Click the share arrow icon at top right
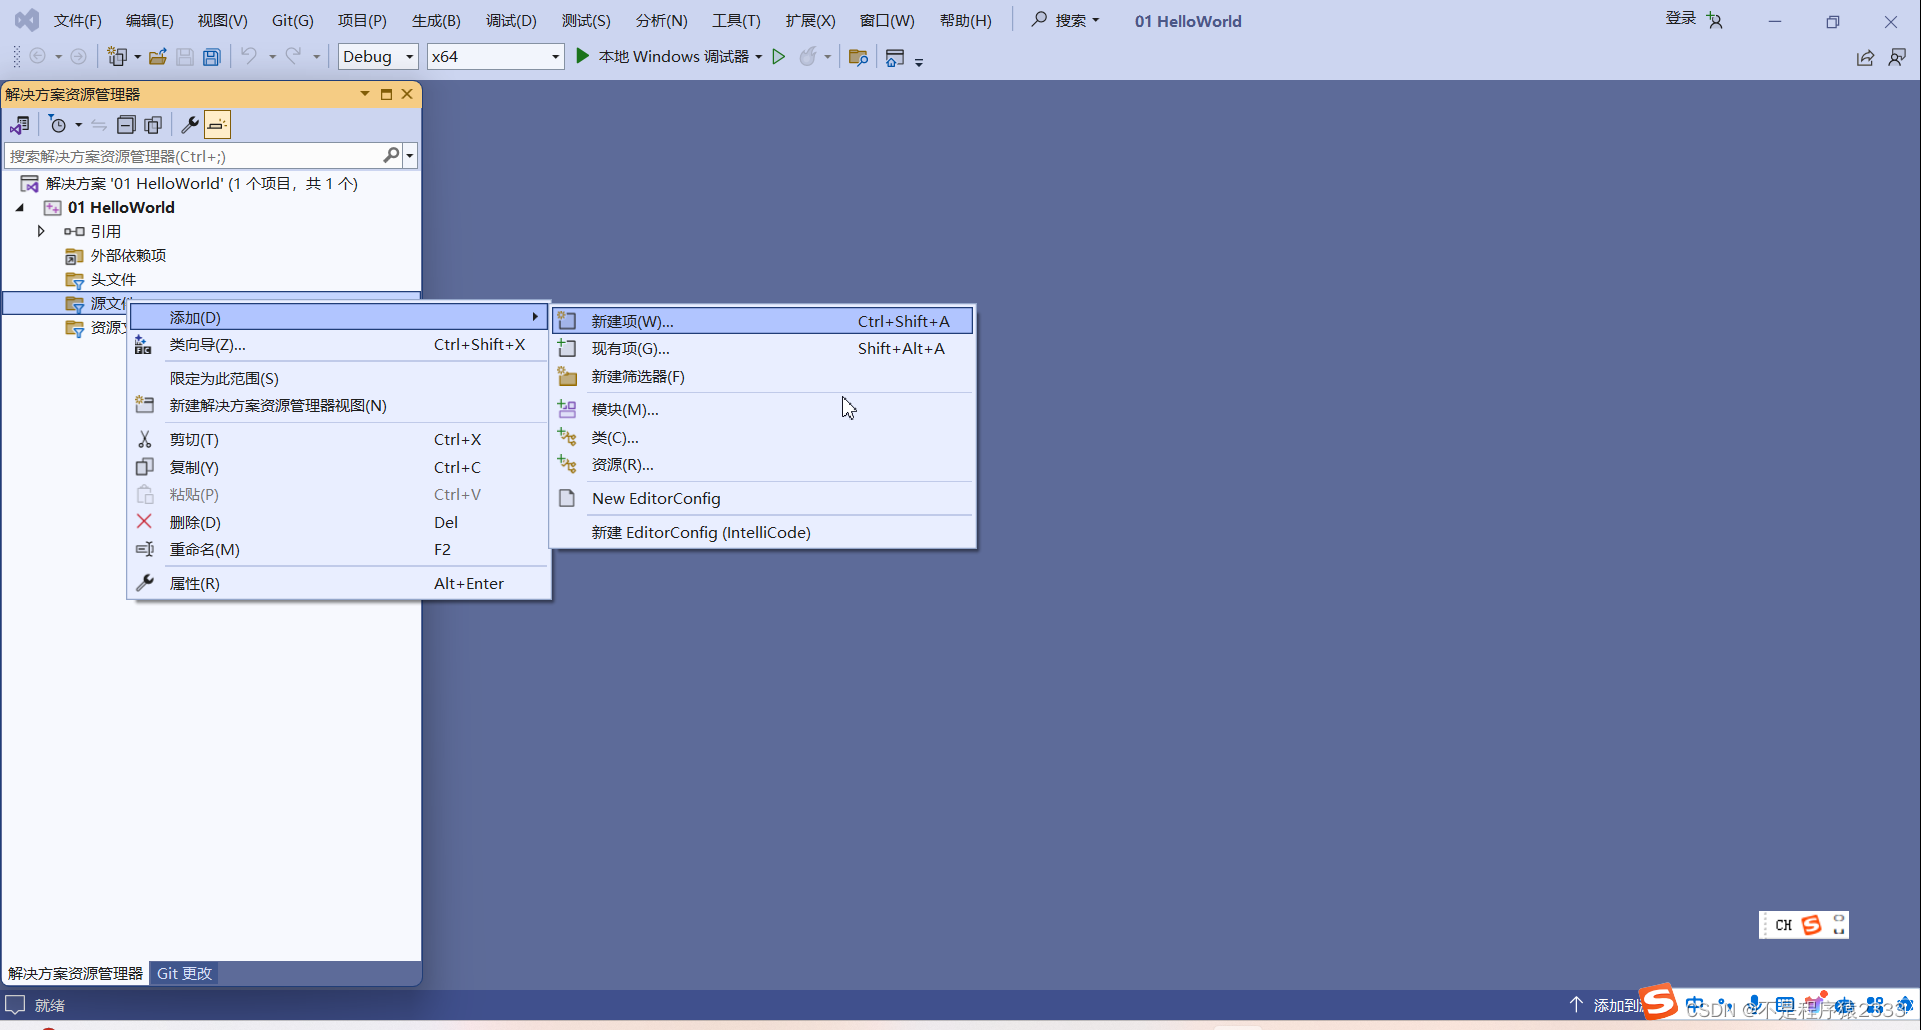 tap(1865, 57)
